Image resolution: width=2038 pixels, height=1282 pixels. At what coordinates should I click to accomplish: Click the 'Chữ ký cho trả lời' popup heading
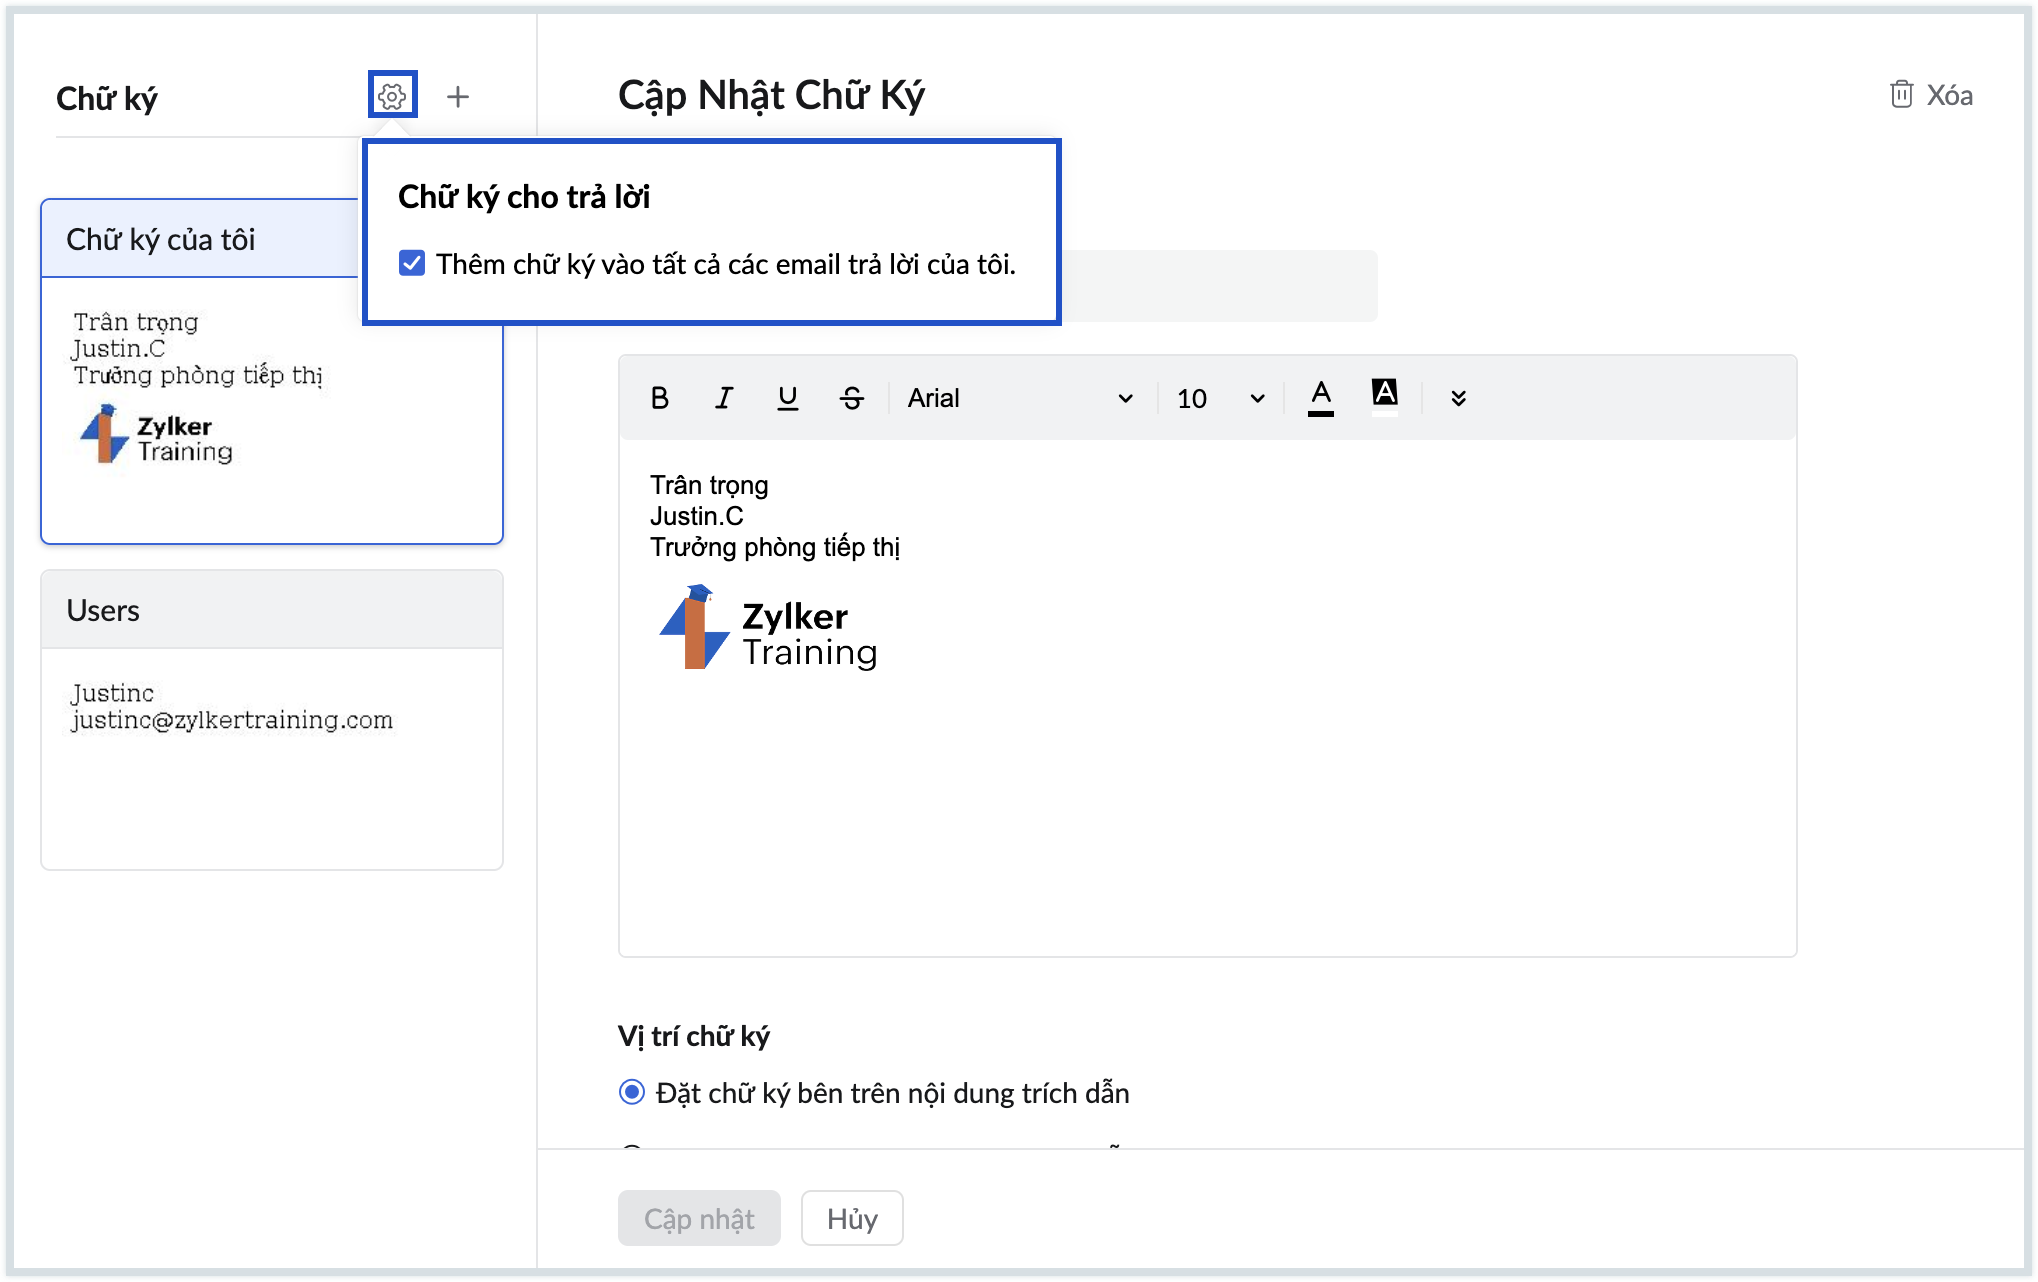coord(524,197)
